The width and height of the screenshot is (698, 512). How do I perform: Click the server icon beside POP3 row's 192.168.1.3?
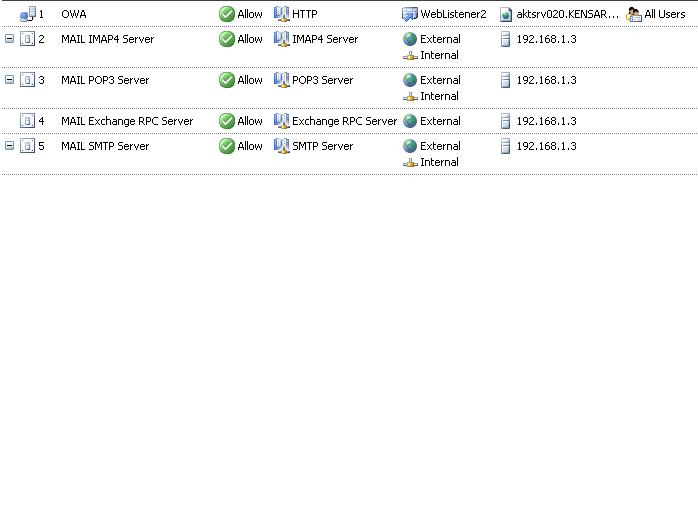505,80
